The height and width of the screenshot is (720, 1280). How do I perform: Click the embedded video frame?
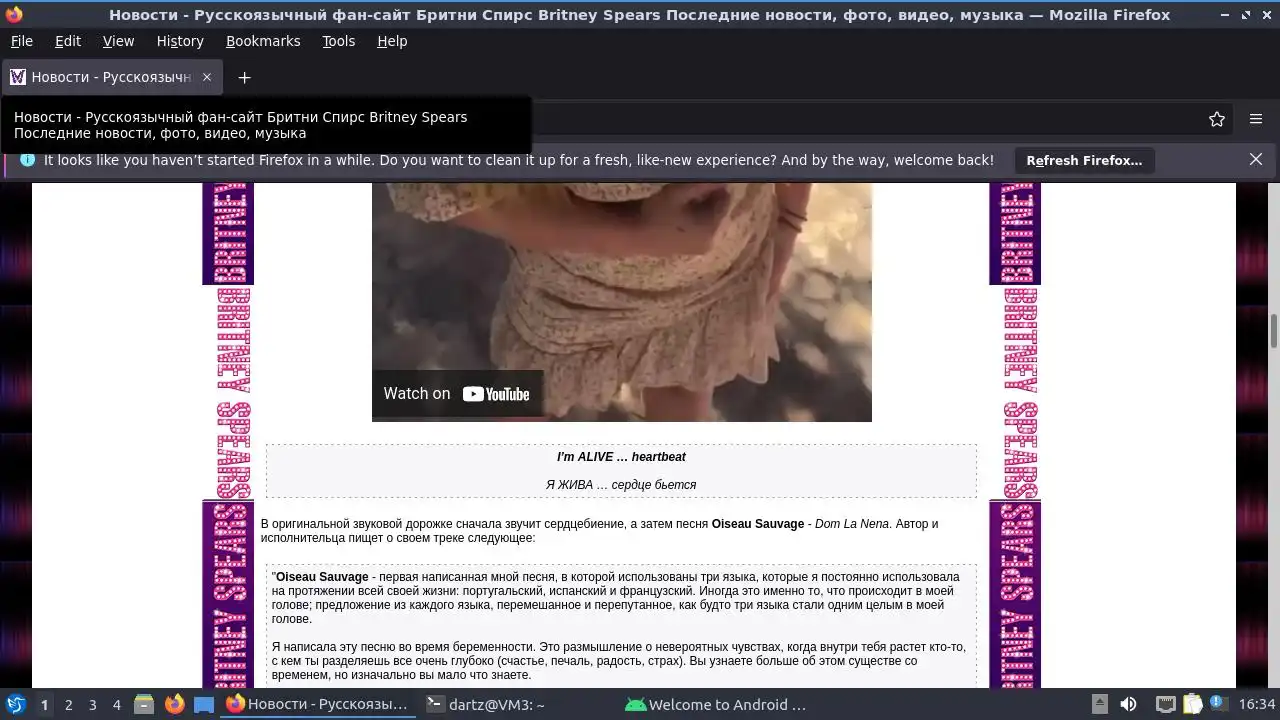click(x=622, y=302)
